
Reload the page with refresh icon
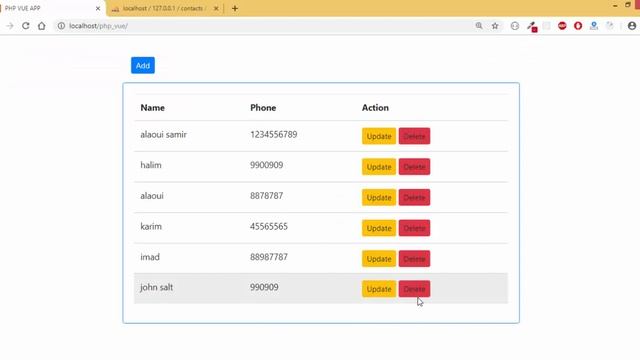pyautogui.click(x=26, y=26)
